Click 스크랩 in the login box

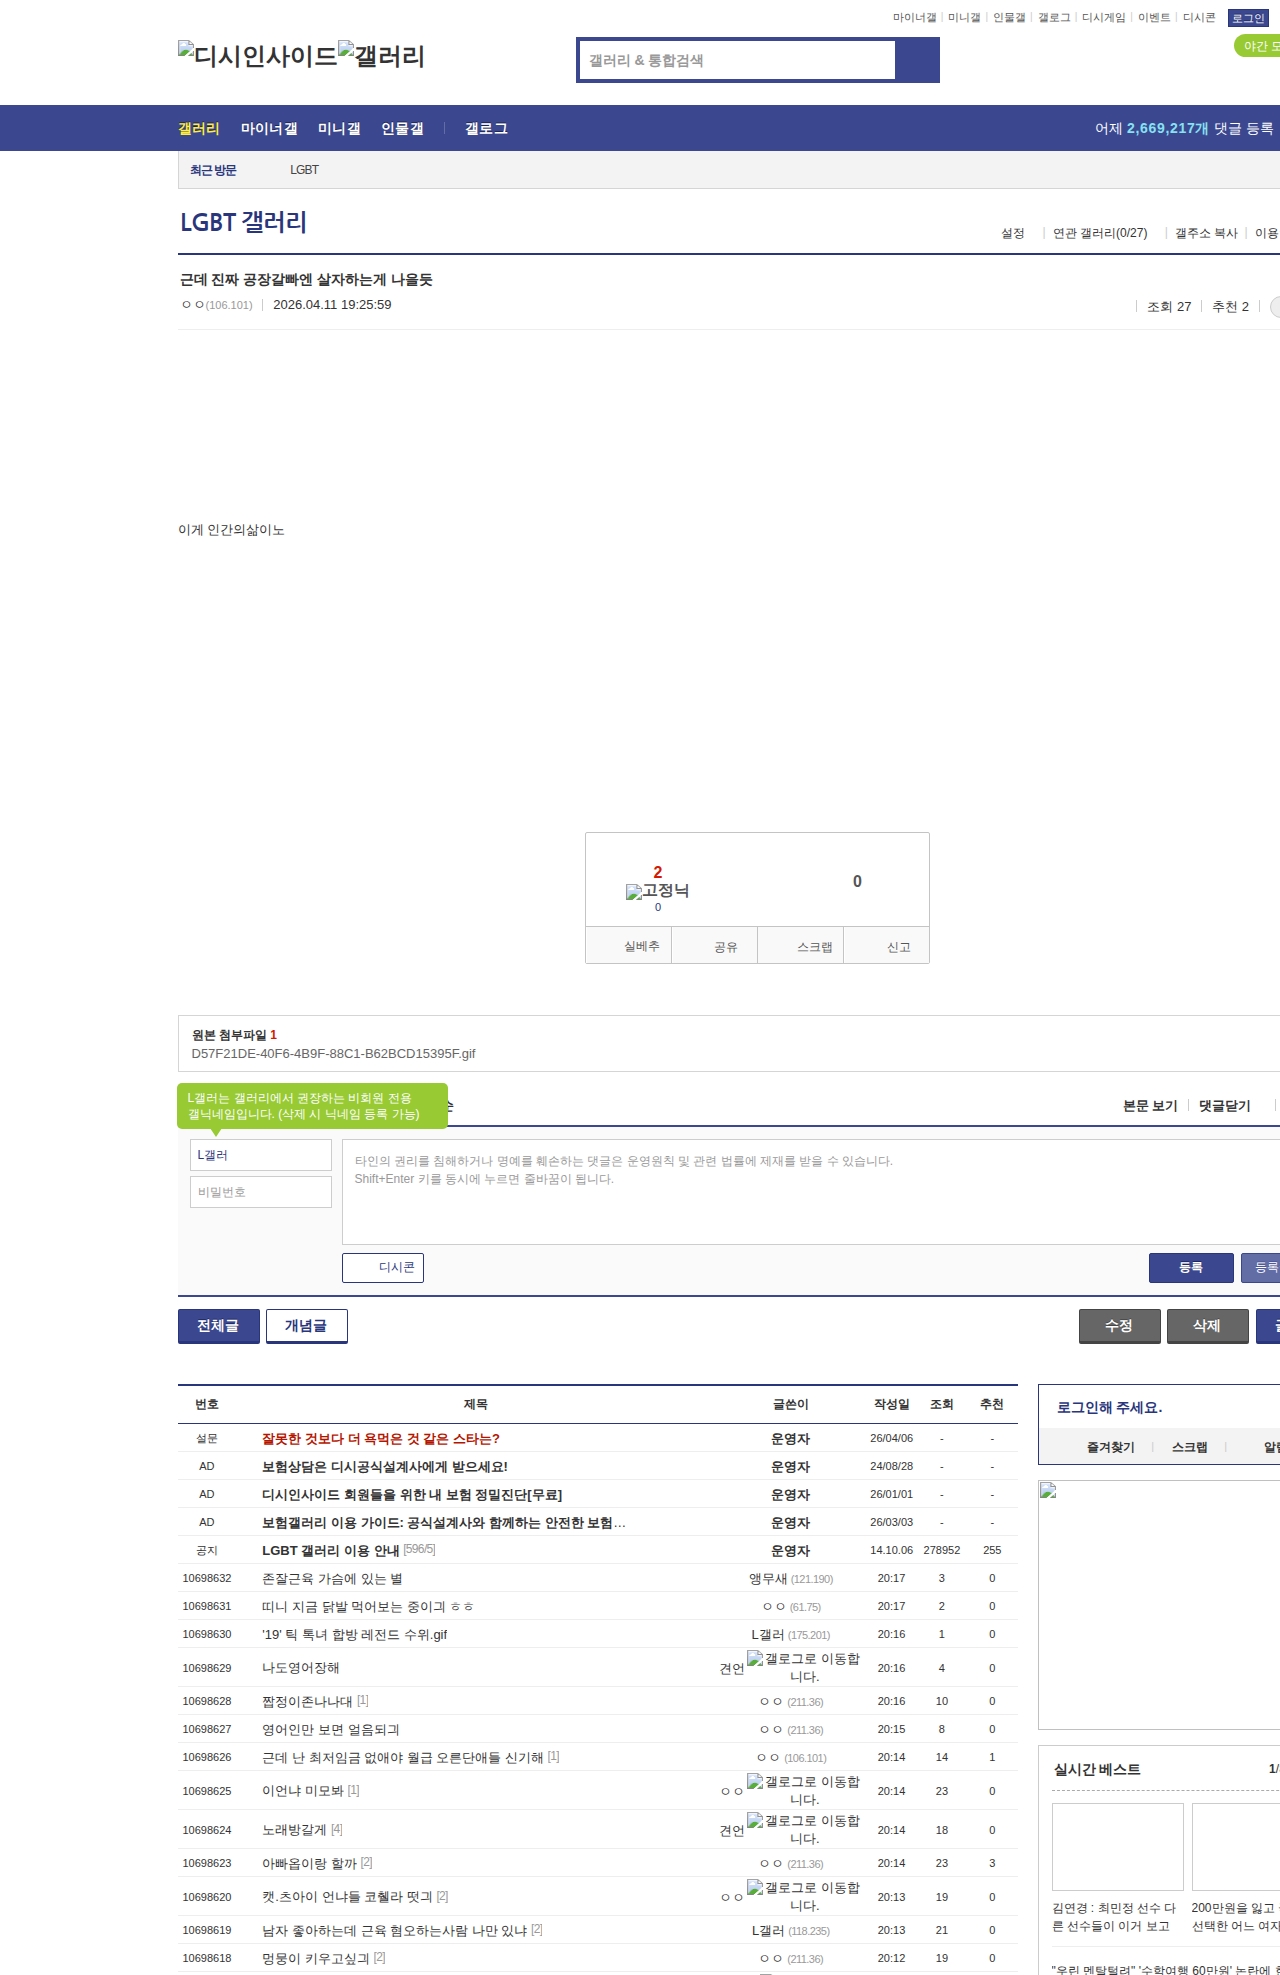coord(1190,1447)
